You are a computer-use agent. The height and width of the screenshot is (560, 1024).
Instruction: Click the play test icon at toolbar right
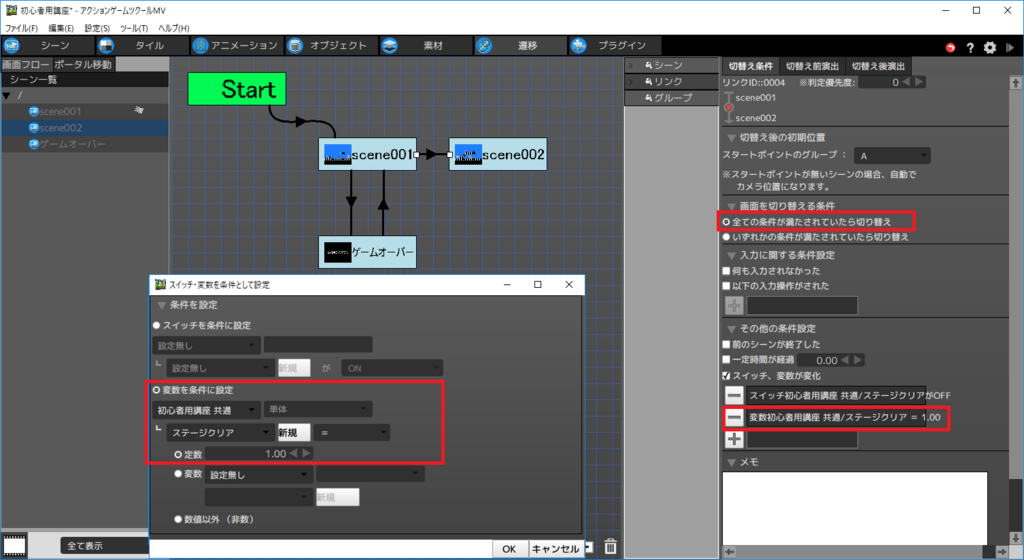[1010, 48]
